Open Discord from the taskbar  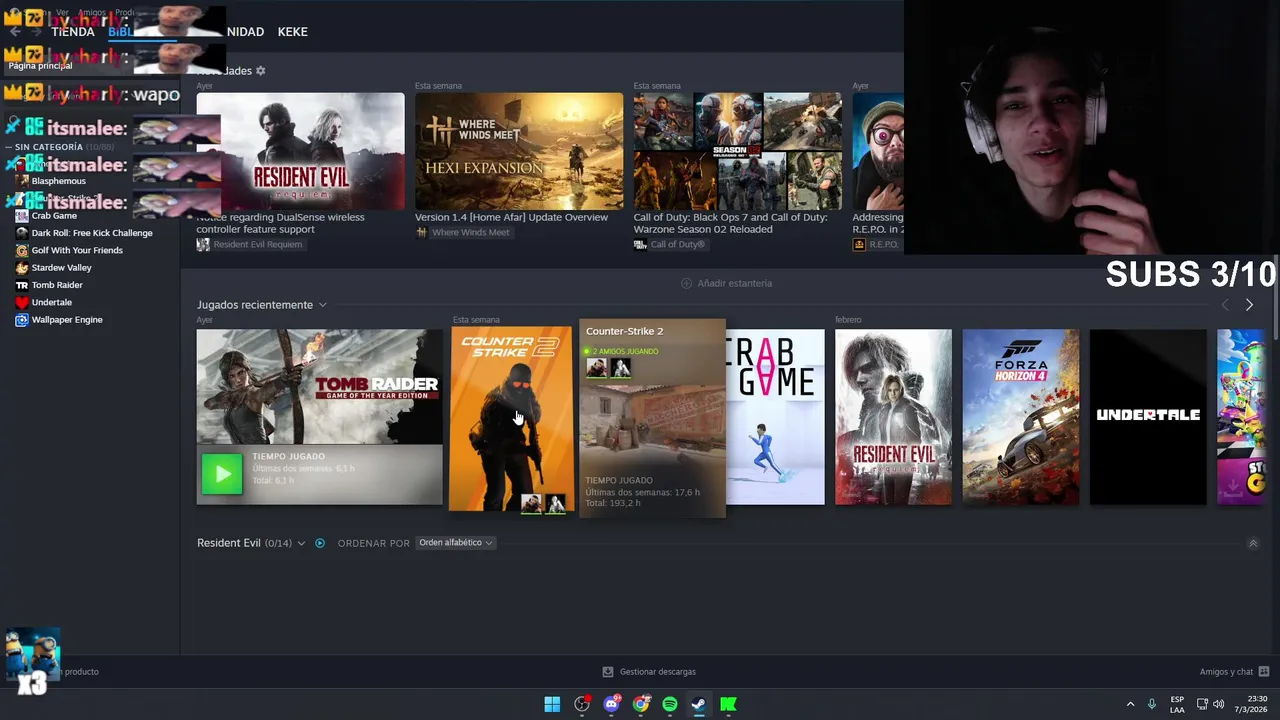point(611,704)
